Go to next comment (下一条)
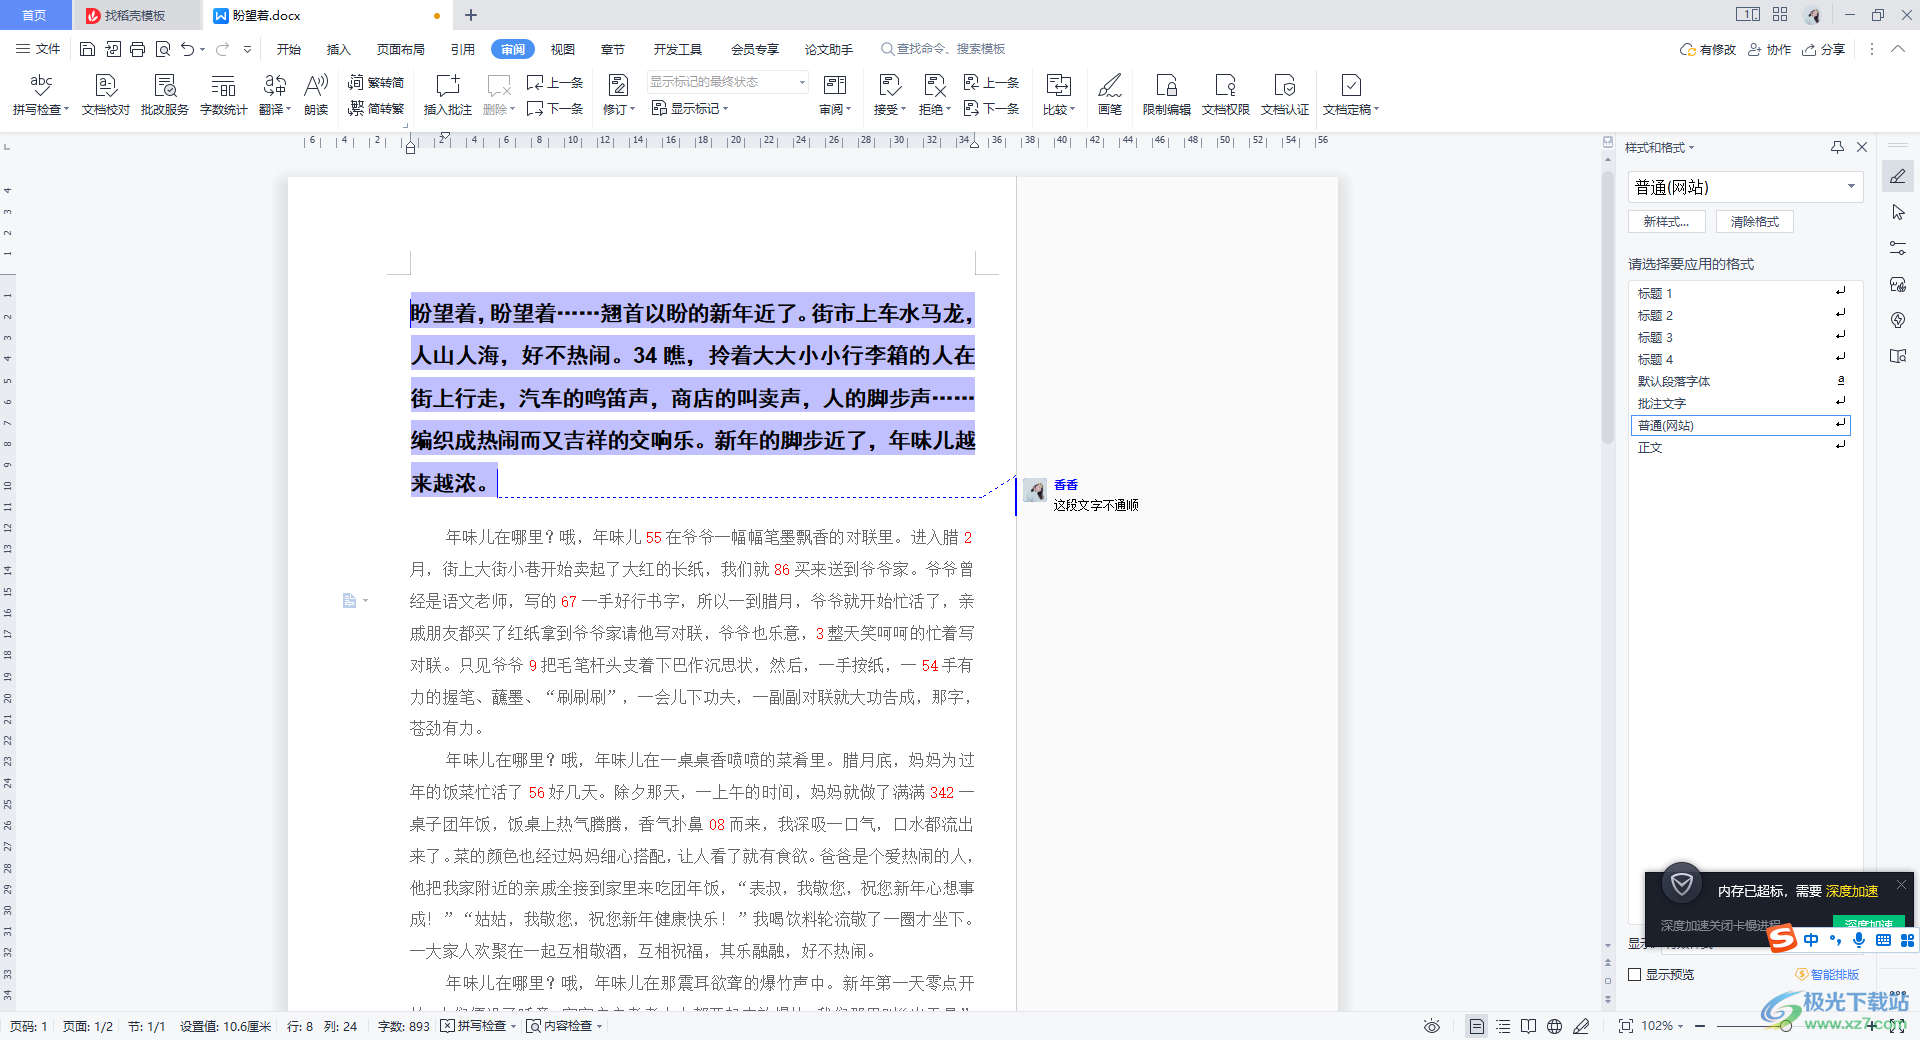The image size is (1920, 1040). tap(555, 108)
